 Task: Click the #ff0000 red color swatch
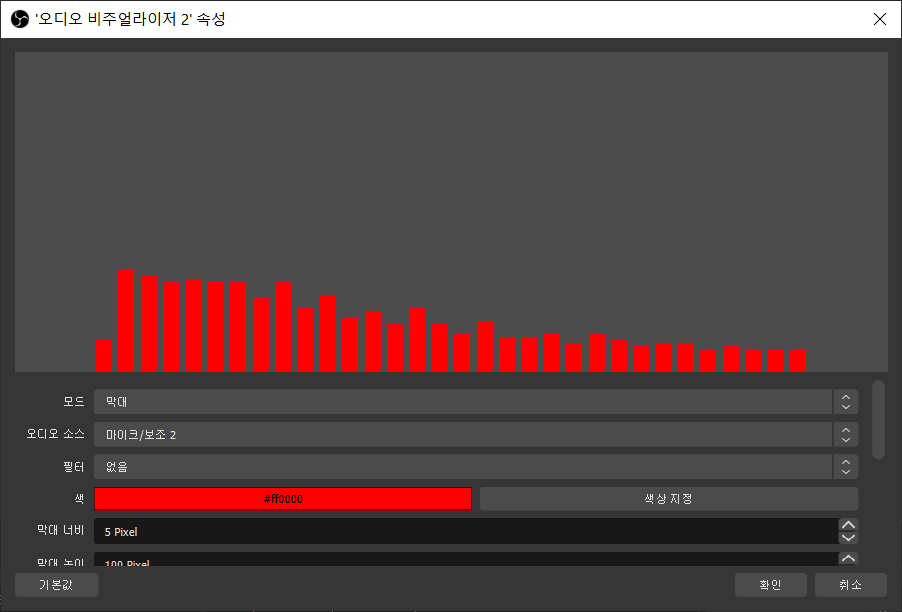point(282,498)
